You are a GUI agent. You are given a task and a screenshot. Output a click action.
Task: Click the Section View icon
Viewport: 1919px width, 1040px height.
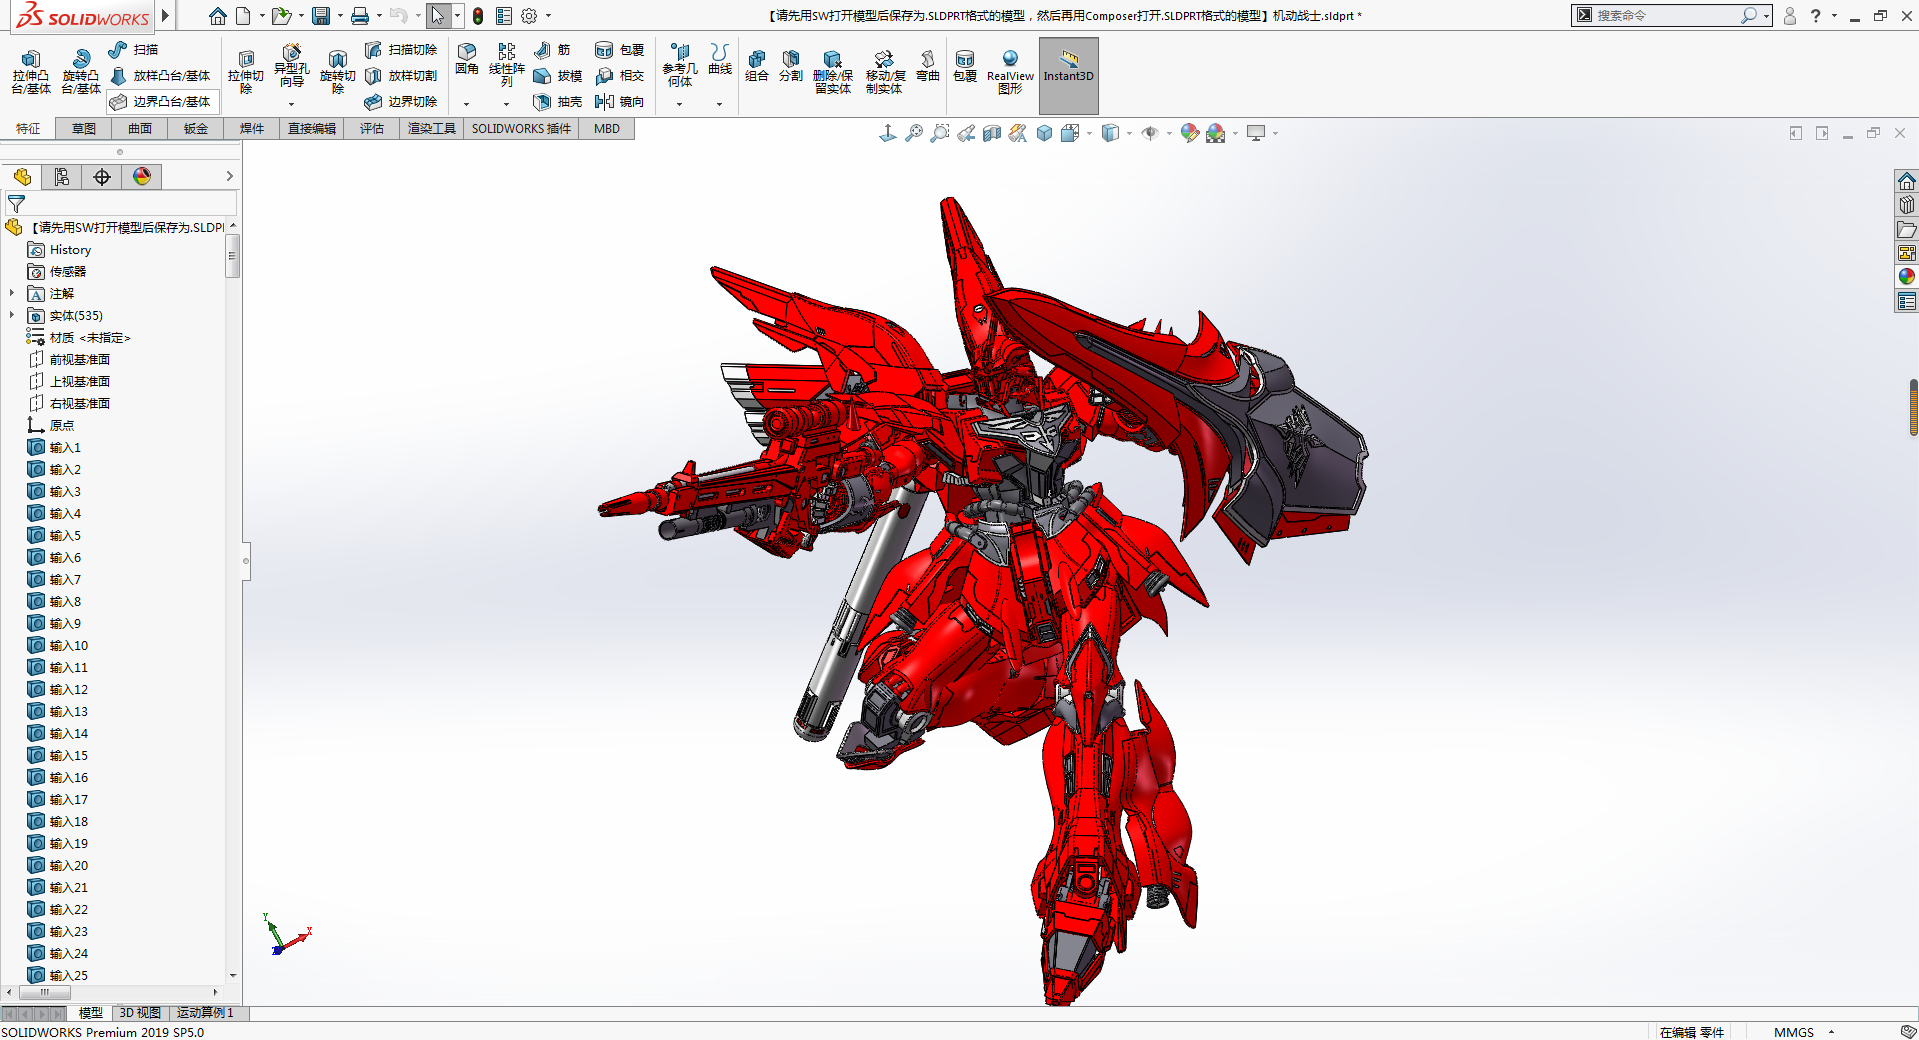tap(992, 133)
